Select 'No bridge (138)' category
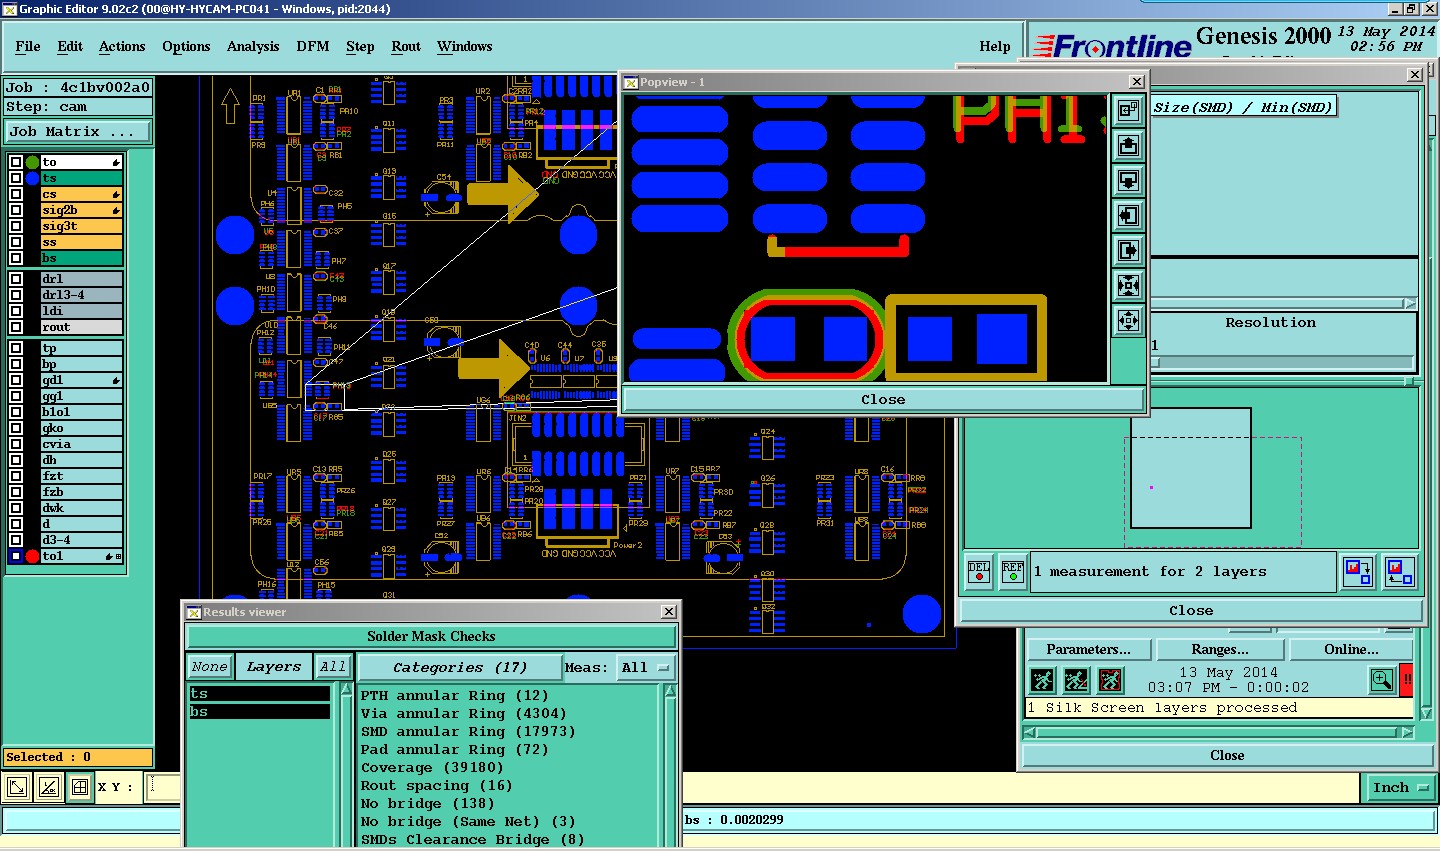 coord(427,803)
